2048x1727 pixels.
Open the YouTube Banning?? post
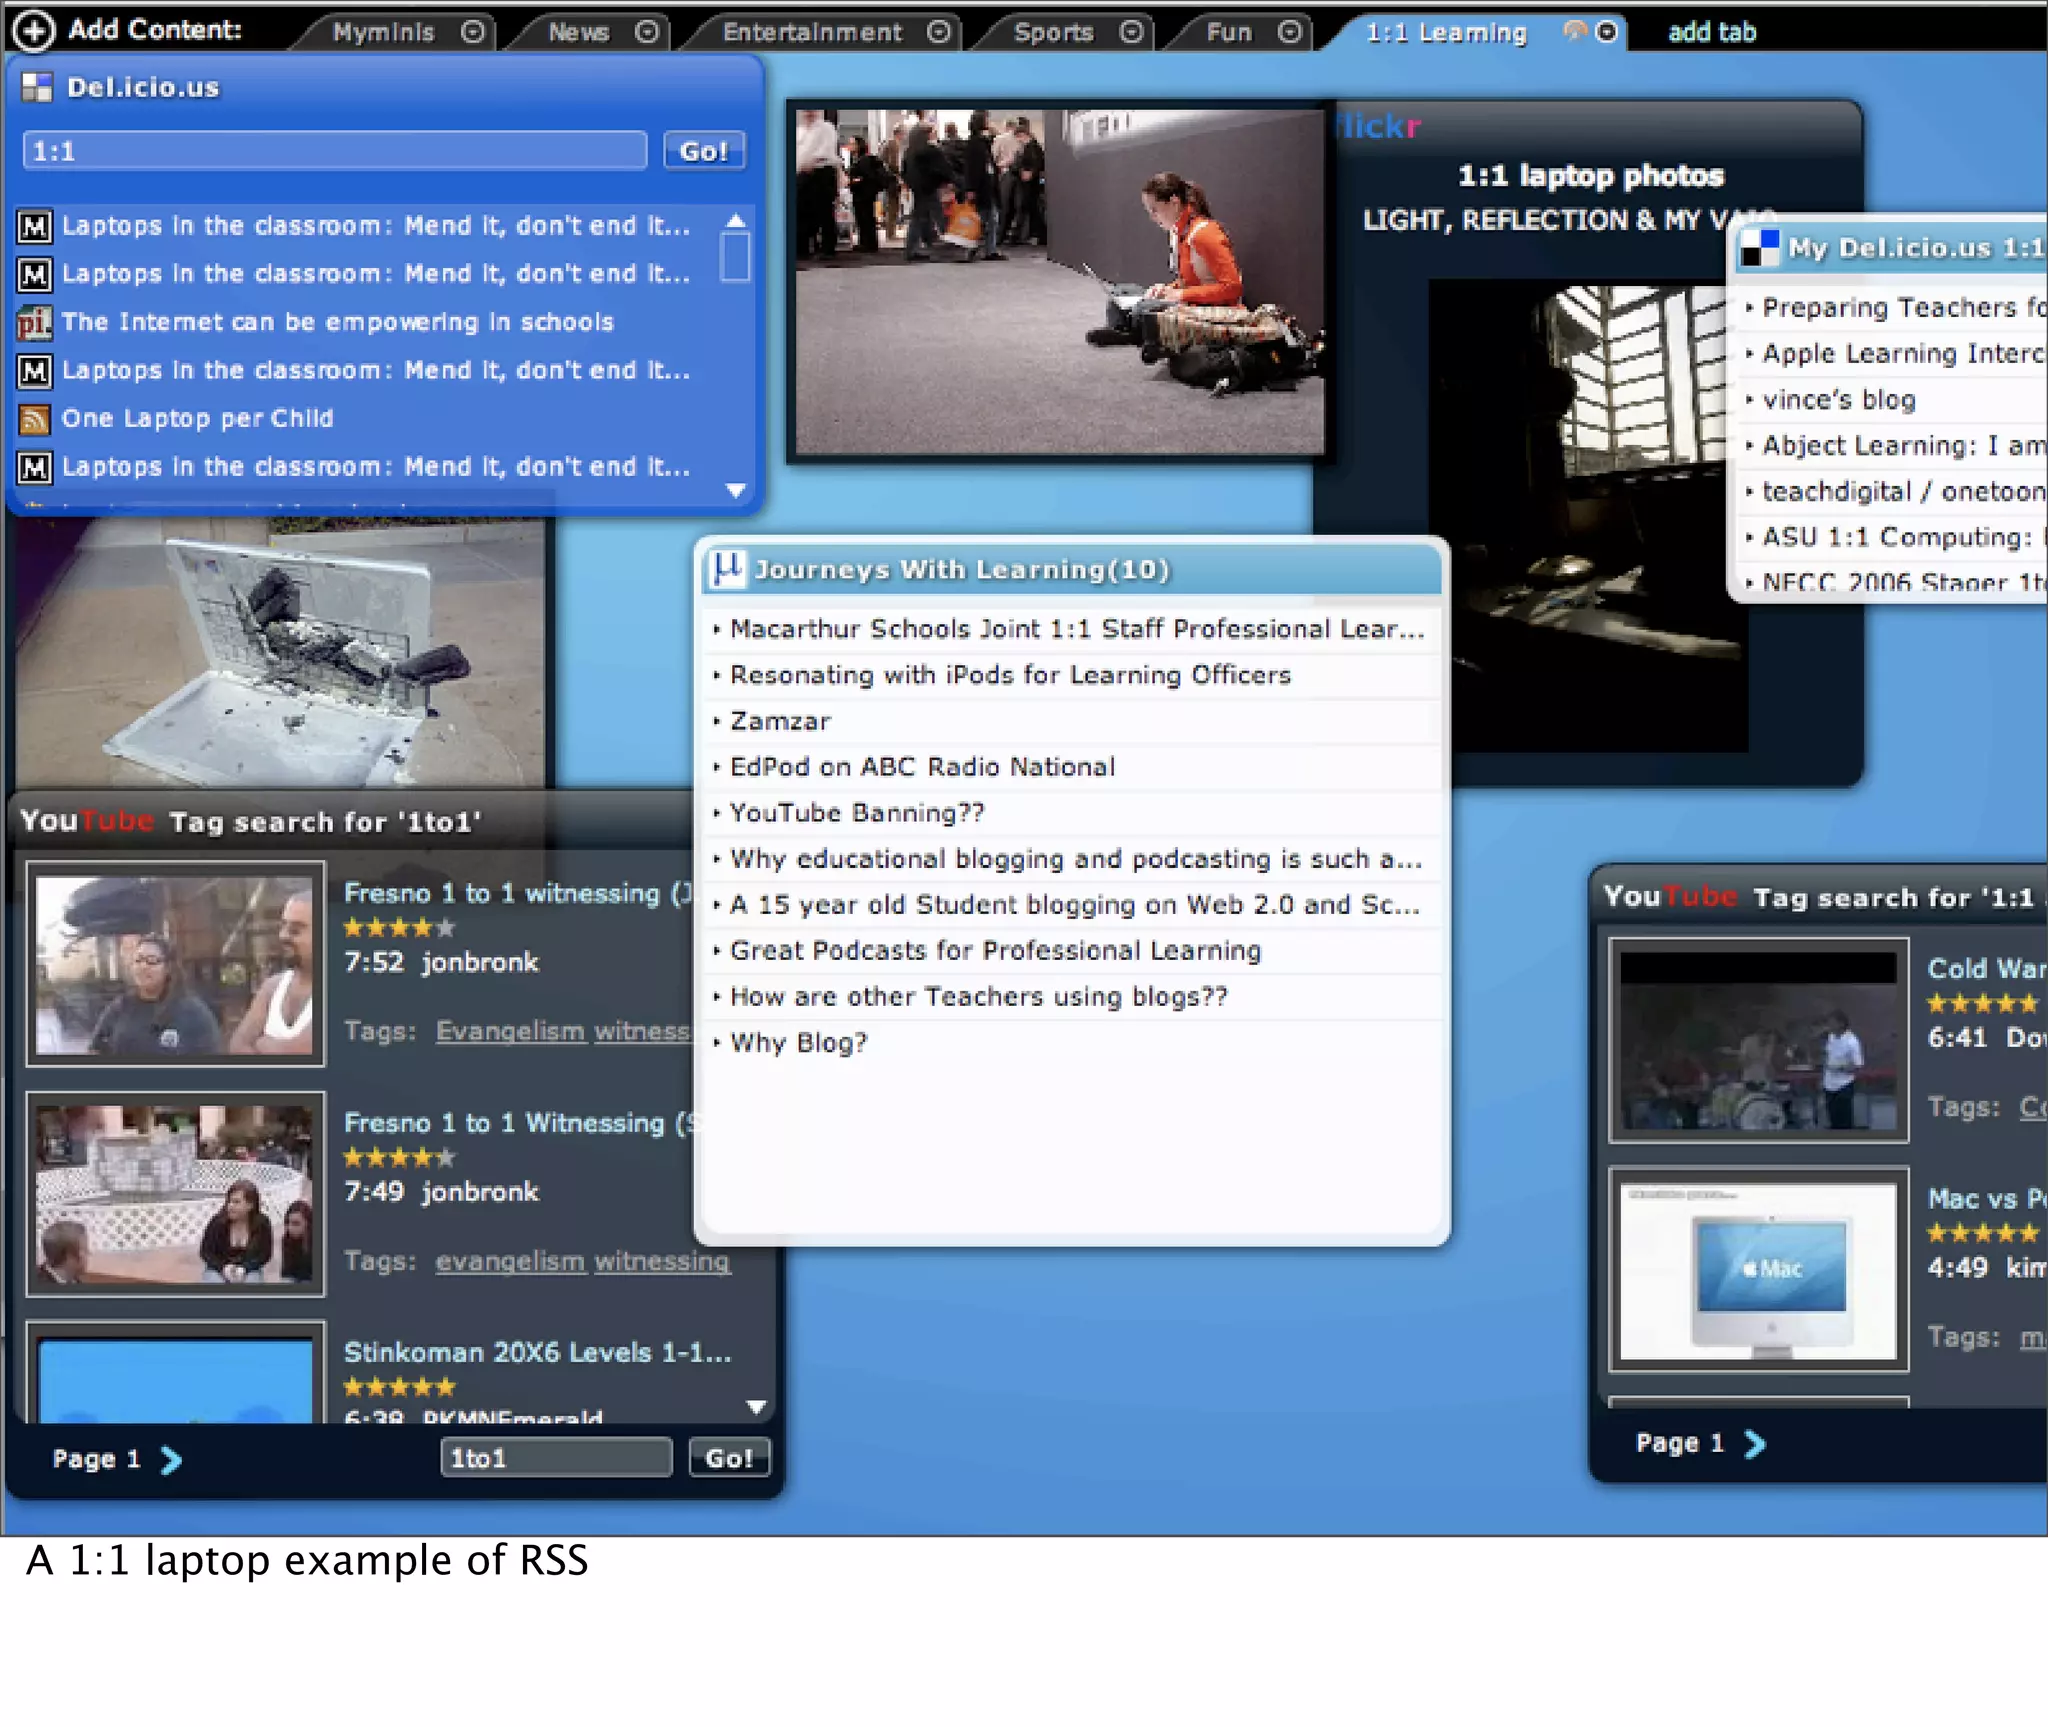[857, 813]
